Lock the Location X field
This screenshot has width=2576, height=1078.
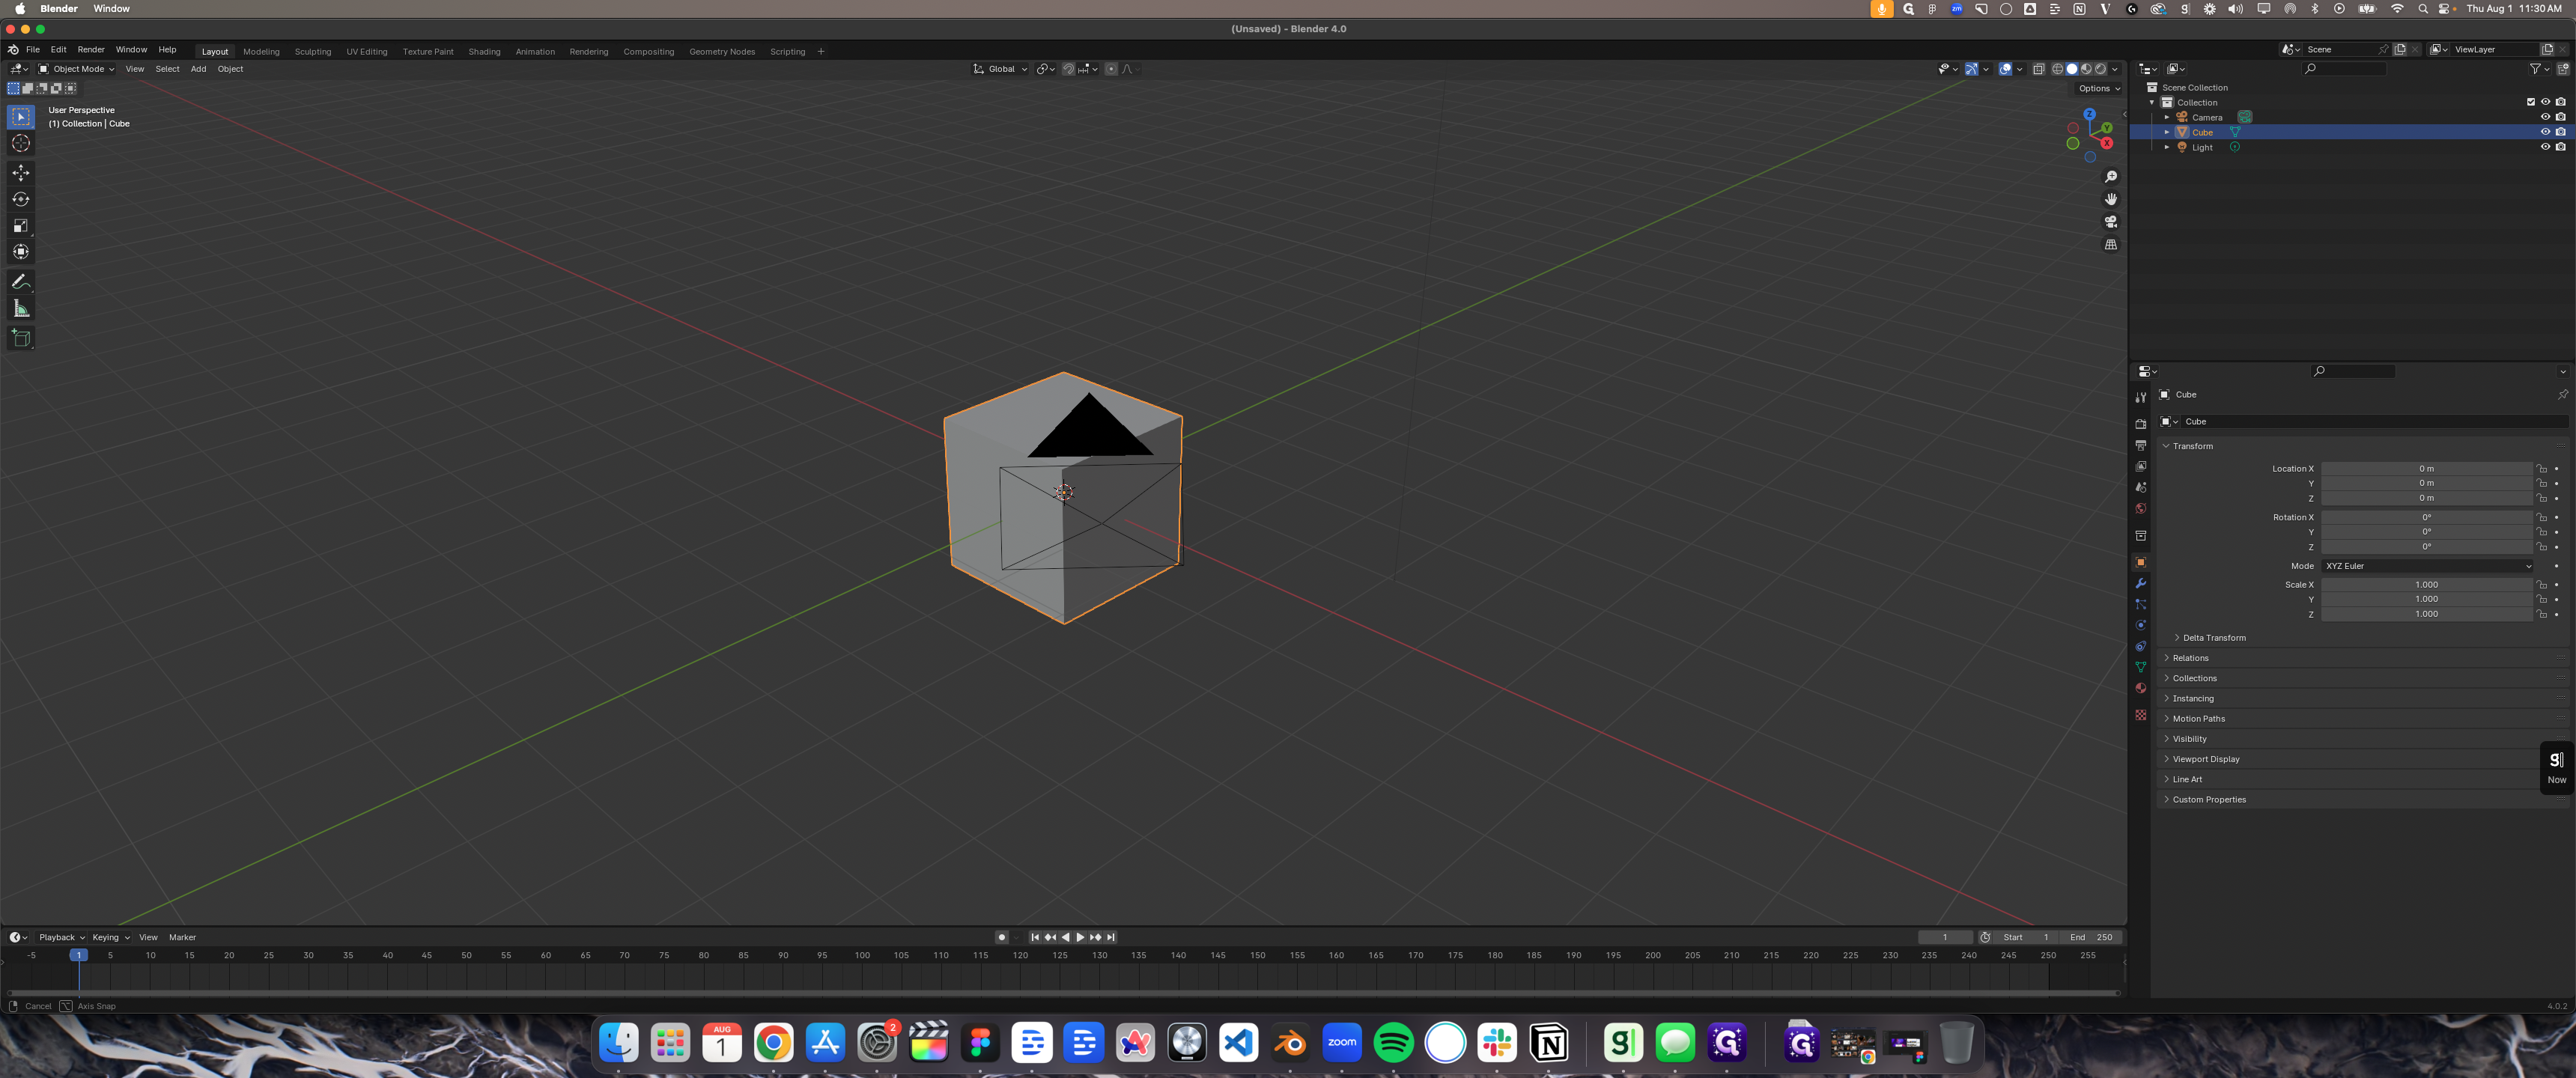(2541, 469)
